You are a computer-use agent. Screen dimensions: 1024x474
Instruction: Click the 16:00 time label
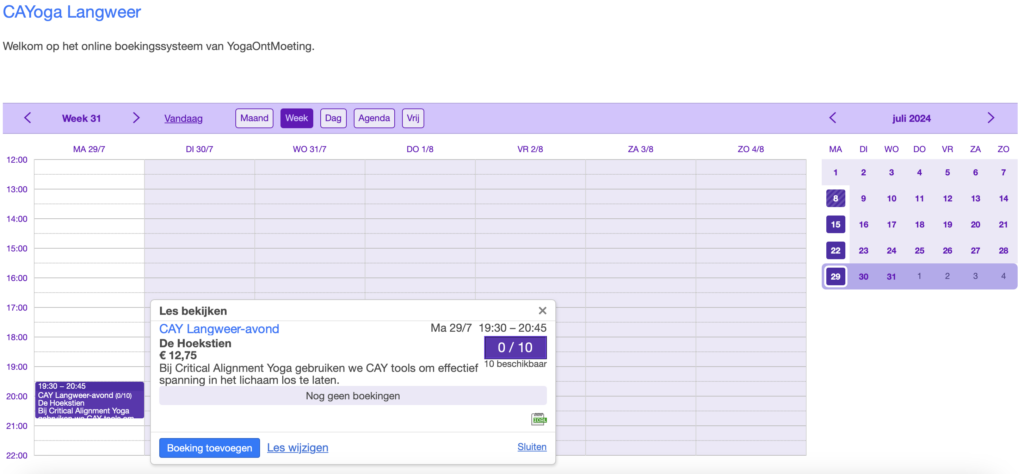click(17, 278)
